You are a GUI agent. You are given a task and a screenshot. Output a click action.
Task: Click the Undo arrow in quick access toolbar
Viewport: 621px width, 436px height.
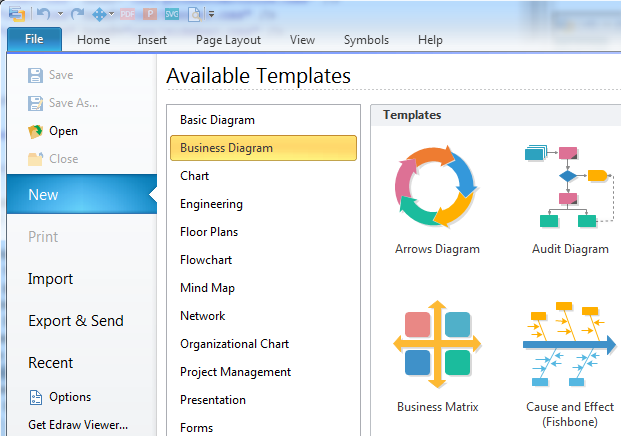tap(43, 14)
